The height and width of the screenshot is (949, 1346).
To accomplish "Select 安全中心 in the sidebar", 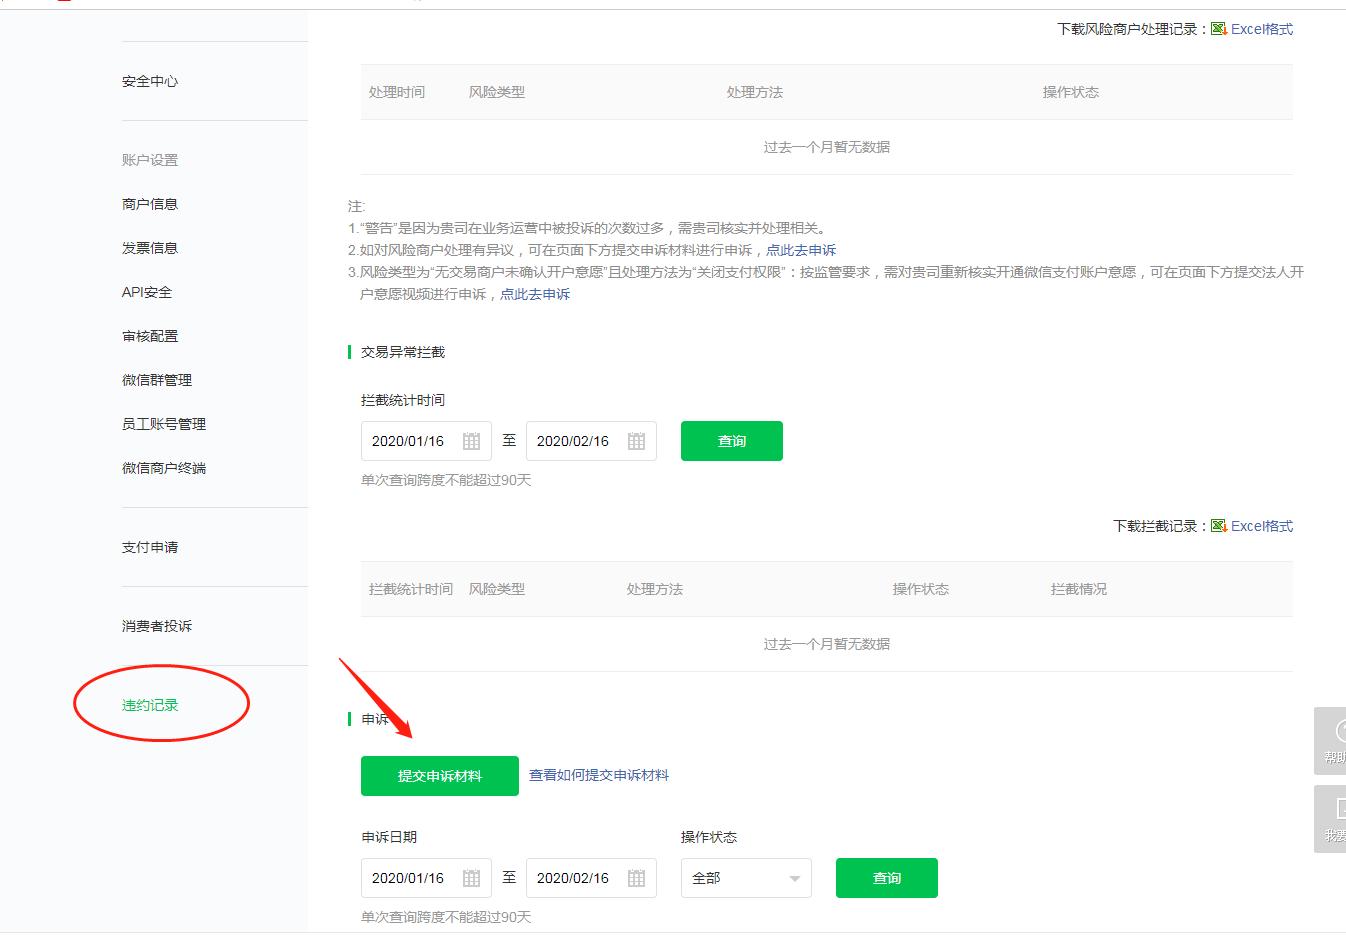I will point(149,81).
